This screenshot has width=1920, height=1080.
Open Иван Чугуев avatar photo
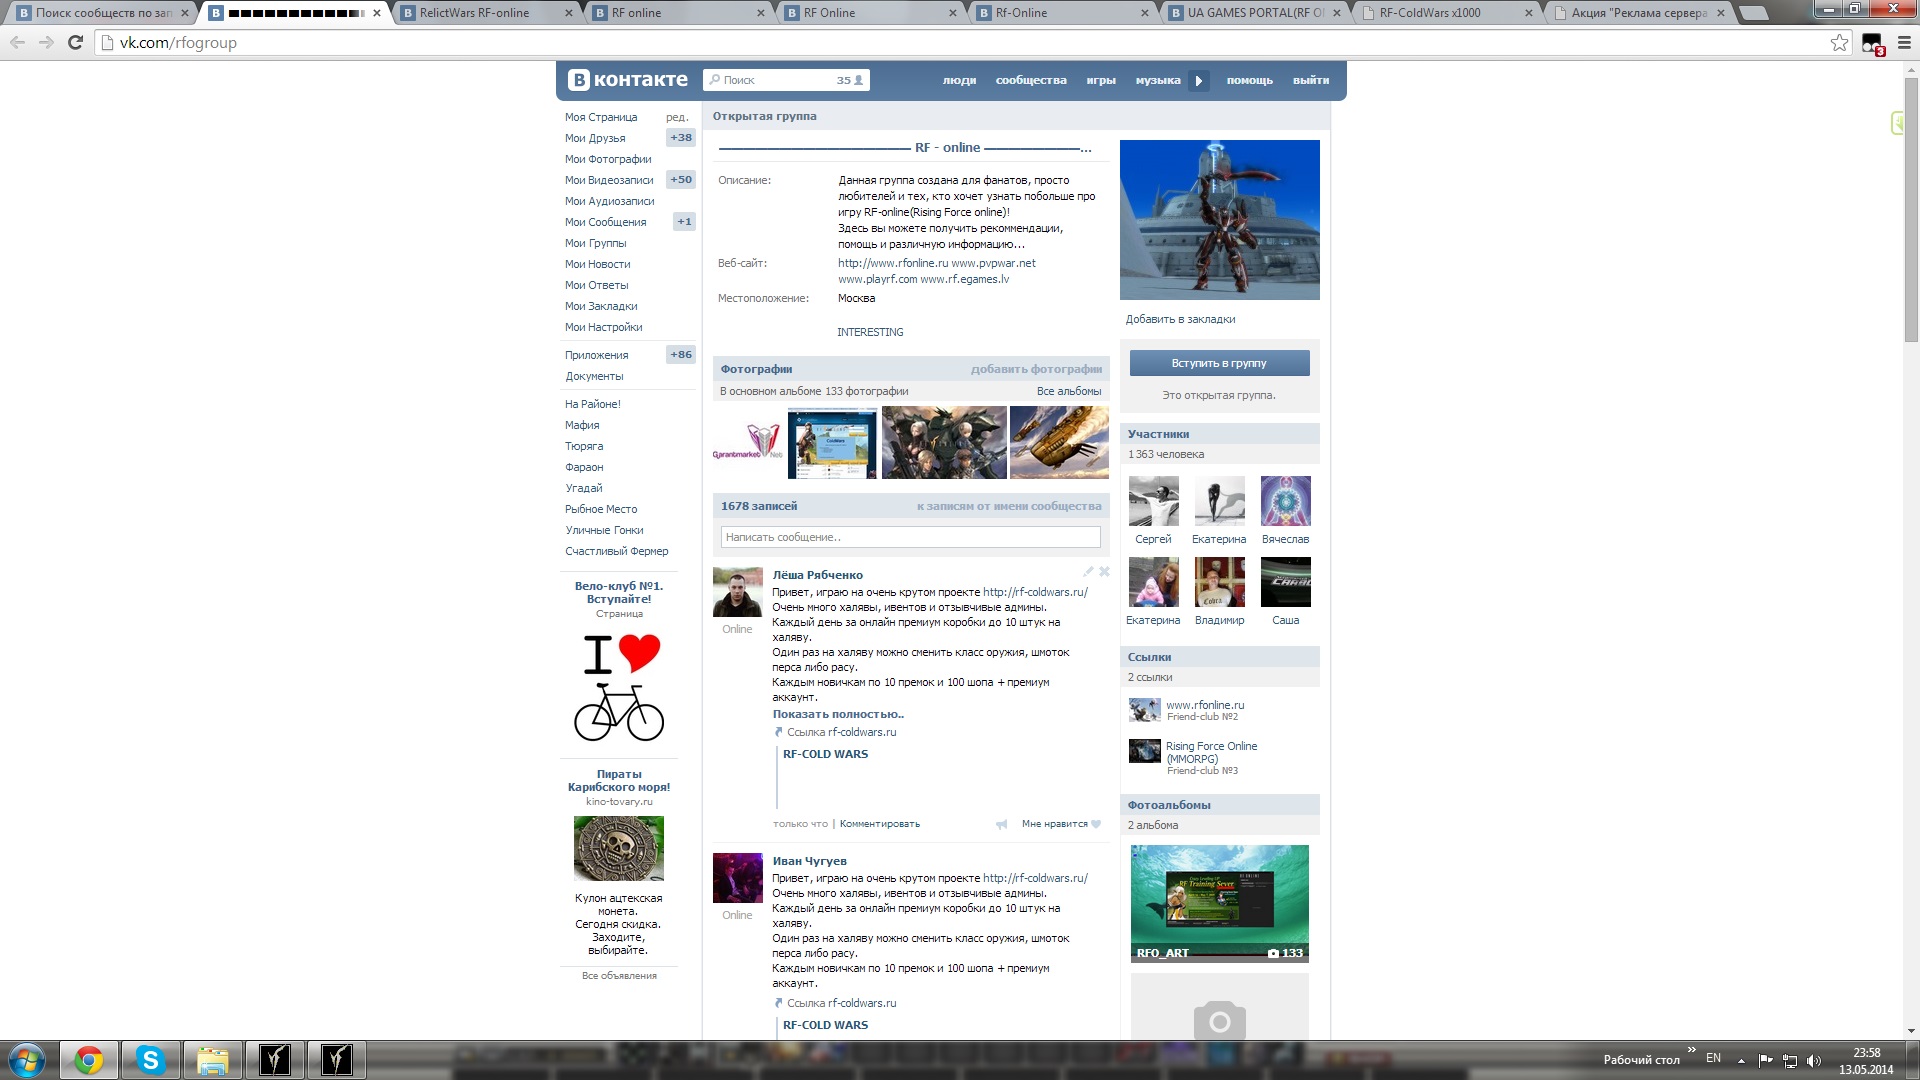coord(737,878)
